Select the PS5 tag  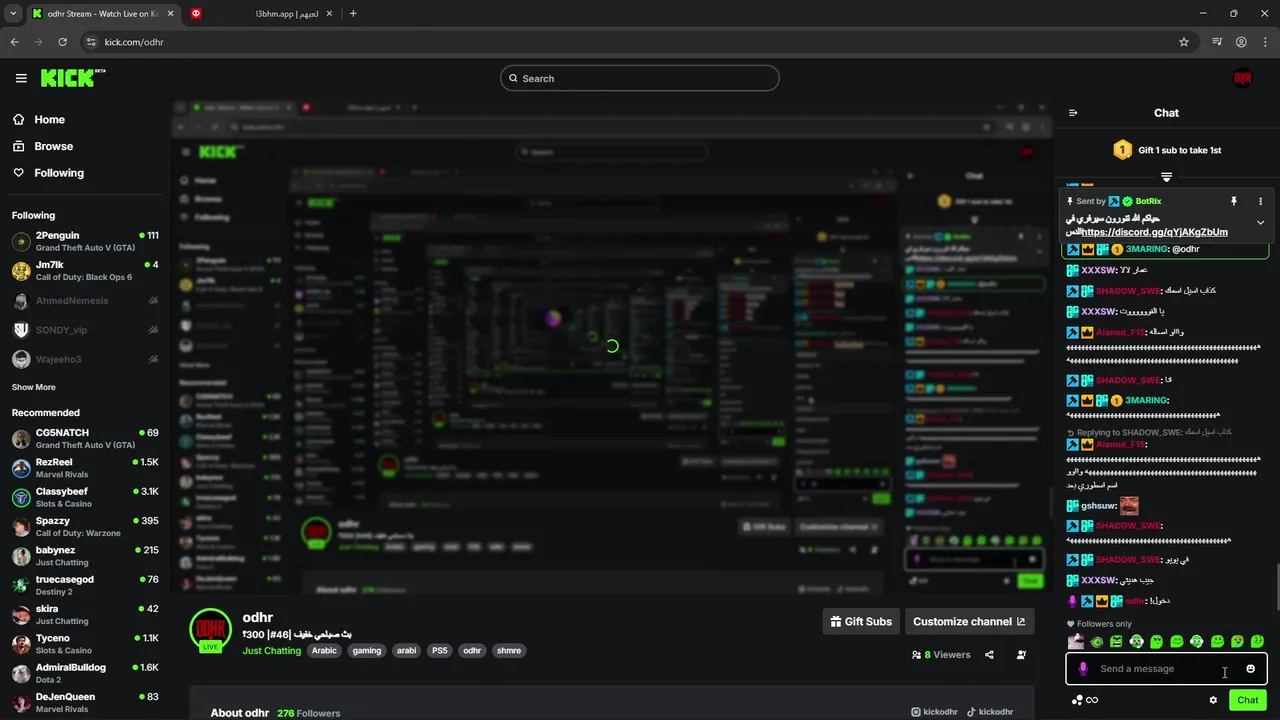click(x=439, y=651)
